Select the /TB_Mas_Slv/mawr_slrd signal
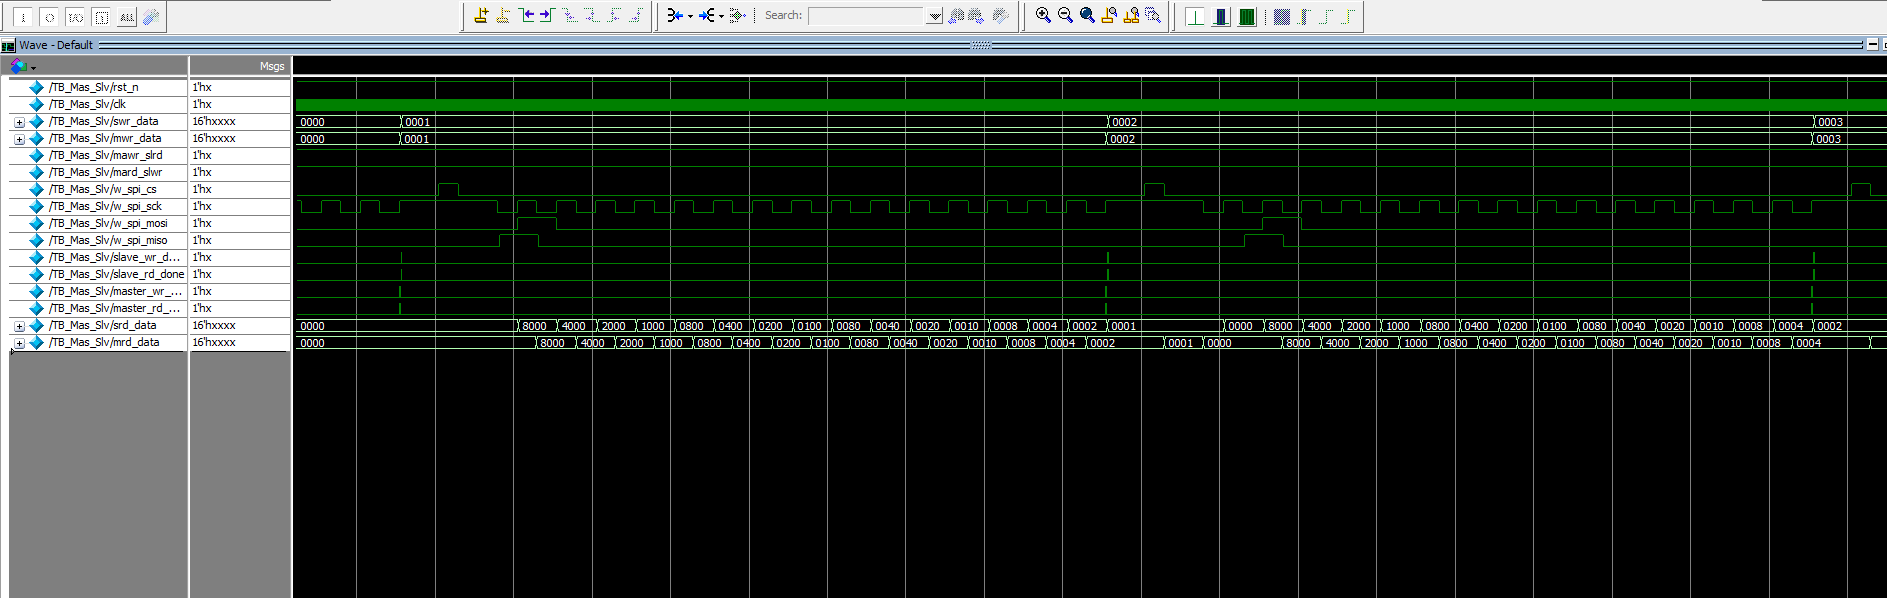Viewport: 1887px width, 598px height. point(105,155)
